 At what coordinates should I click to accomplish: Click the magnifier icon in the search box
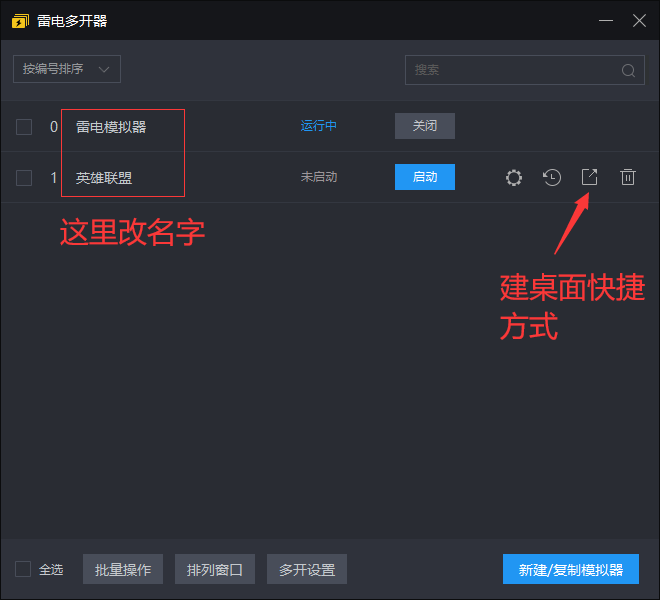628,70
